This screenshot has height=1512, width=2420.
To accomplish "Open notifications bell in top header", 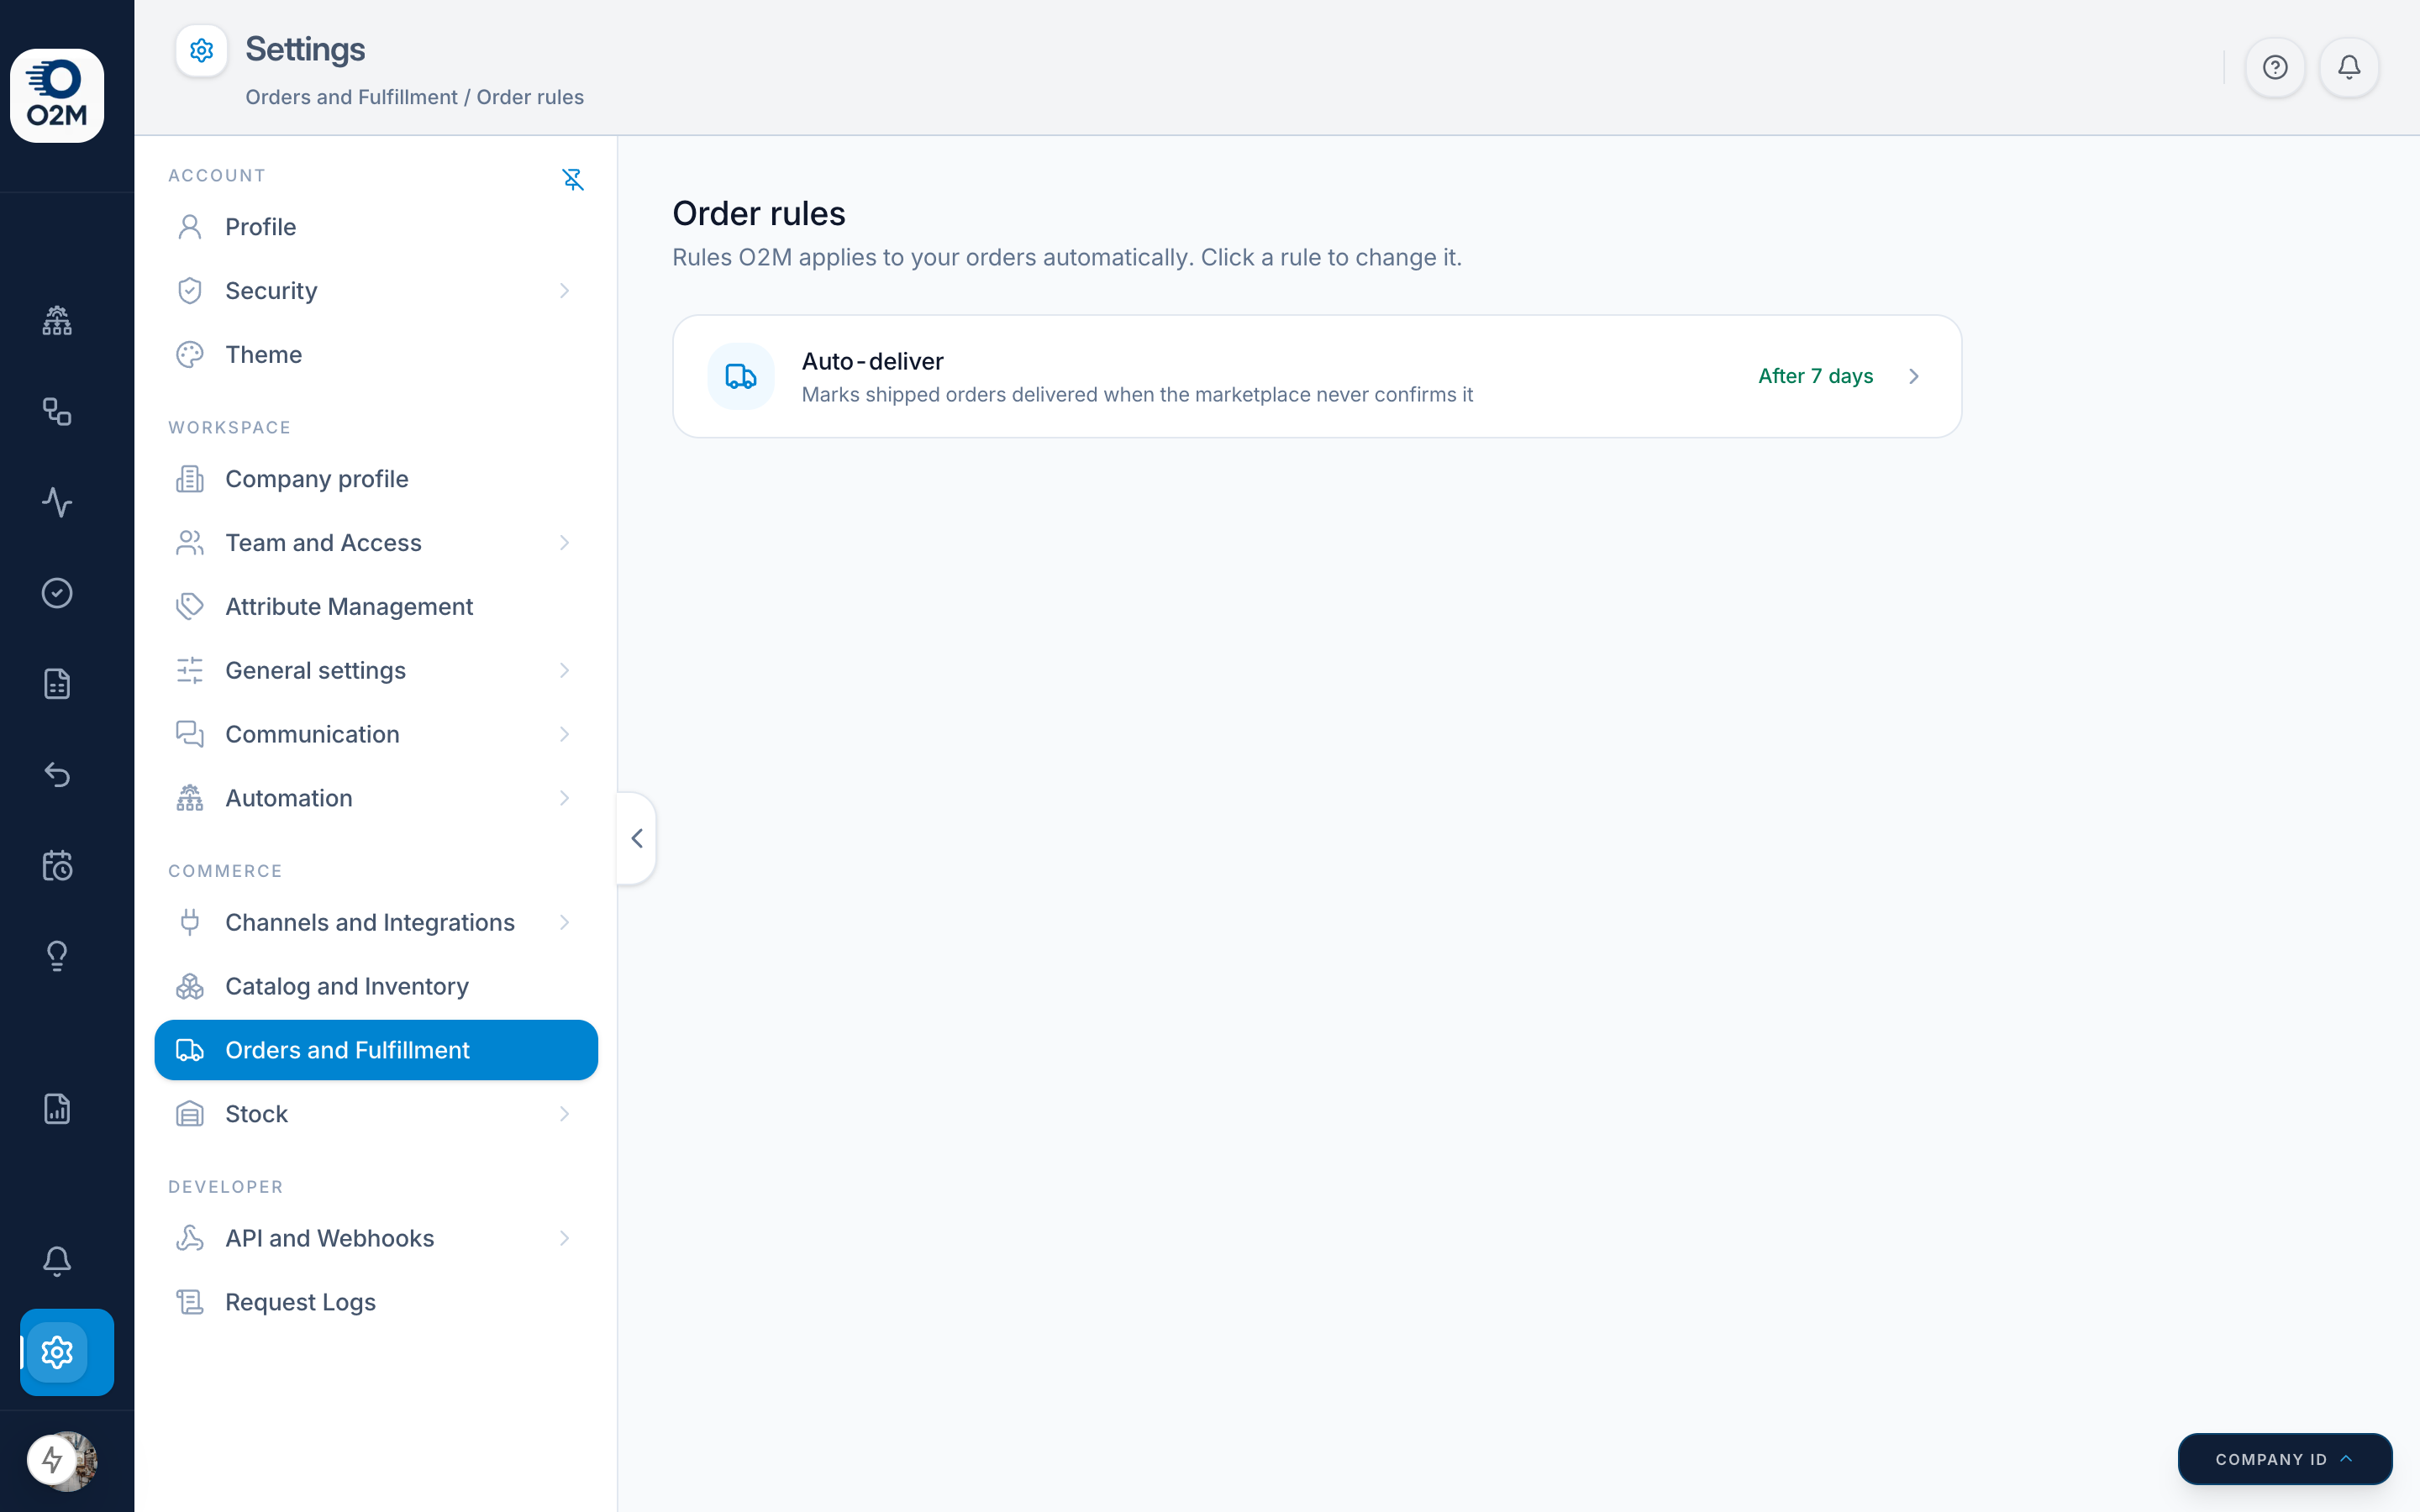I will (x=2349, y=67).
